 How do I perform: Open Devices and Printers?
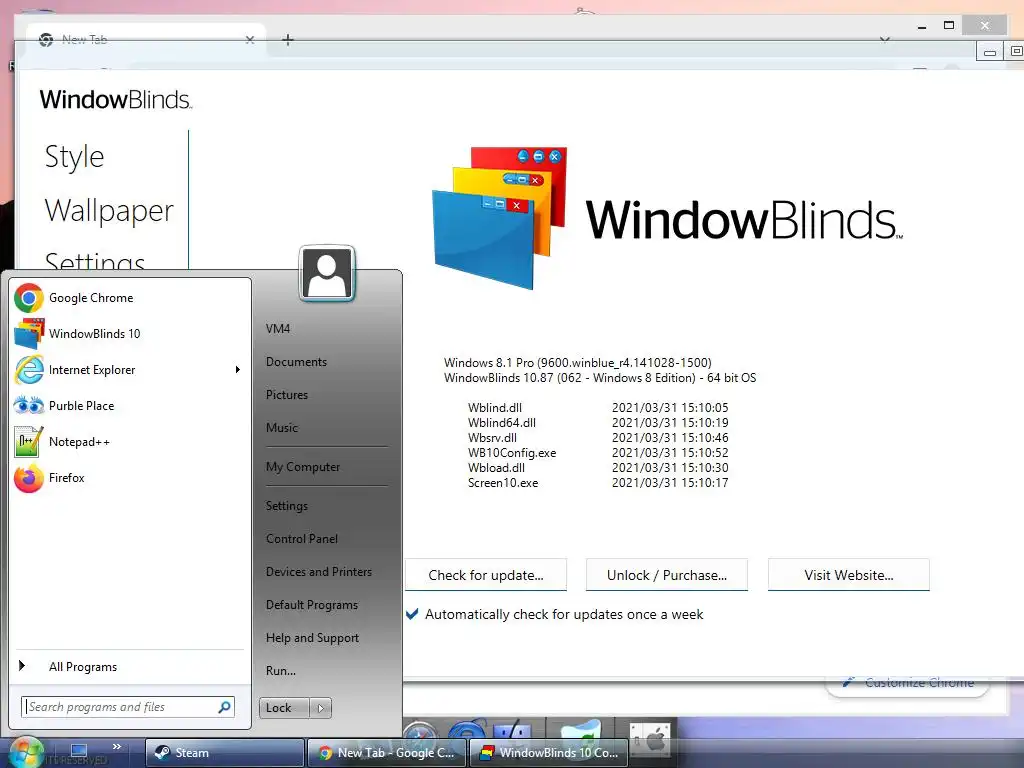point(319,571)
